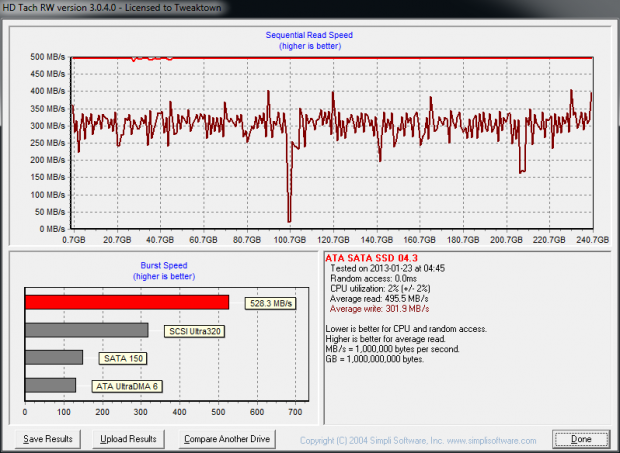Click the HD Tach RW title bar text
The width and height of the screenshot is (620, 453).
(x=112, y=8)
